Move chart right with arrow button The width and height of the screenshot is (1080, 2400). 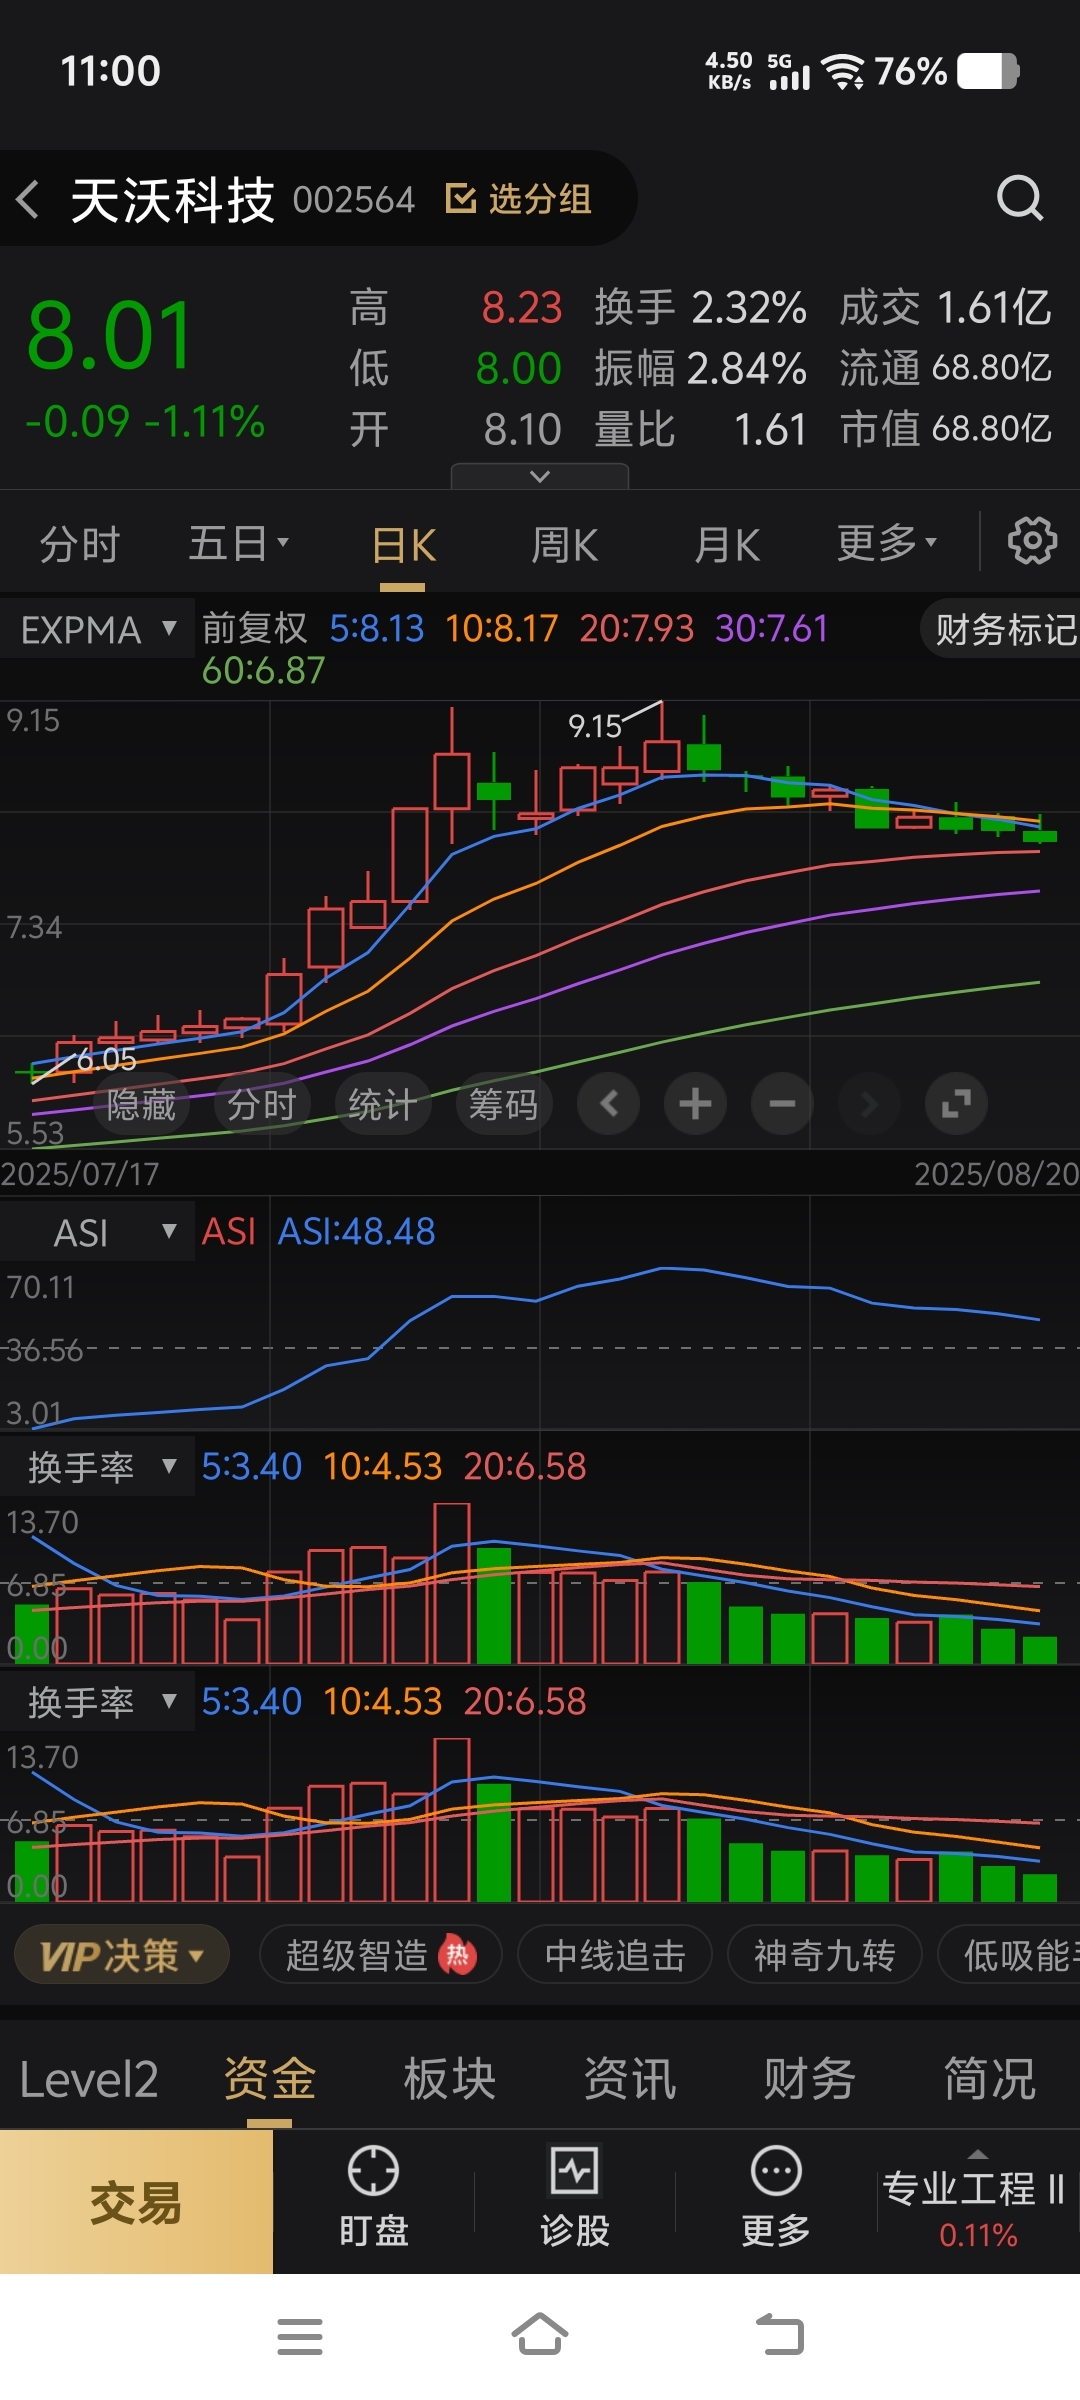coord(869,1104)
